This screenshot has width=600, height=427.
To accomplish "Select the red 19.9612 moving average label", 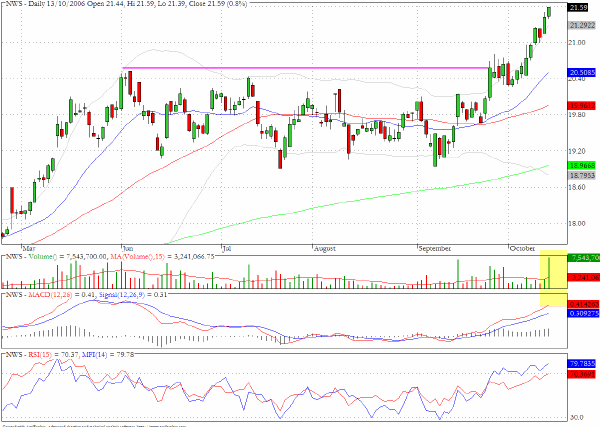I will coord(582,105).
